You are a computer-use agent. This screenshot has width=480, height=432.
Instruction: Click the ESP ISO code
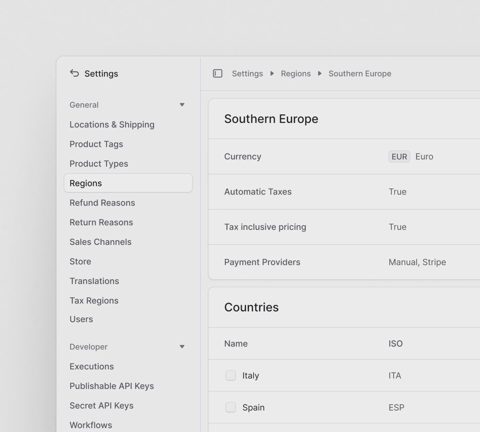pyautogui.click(x=396, y=408)
